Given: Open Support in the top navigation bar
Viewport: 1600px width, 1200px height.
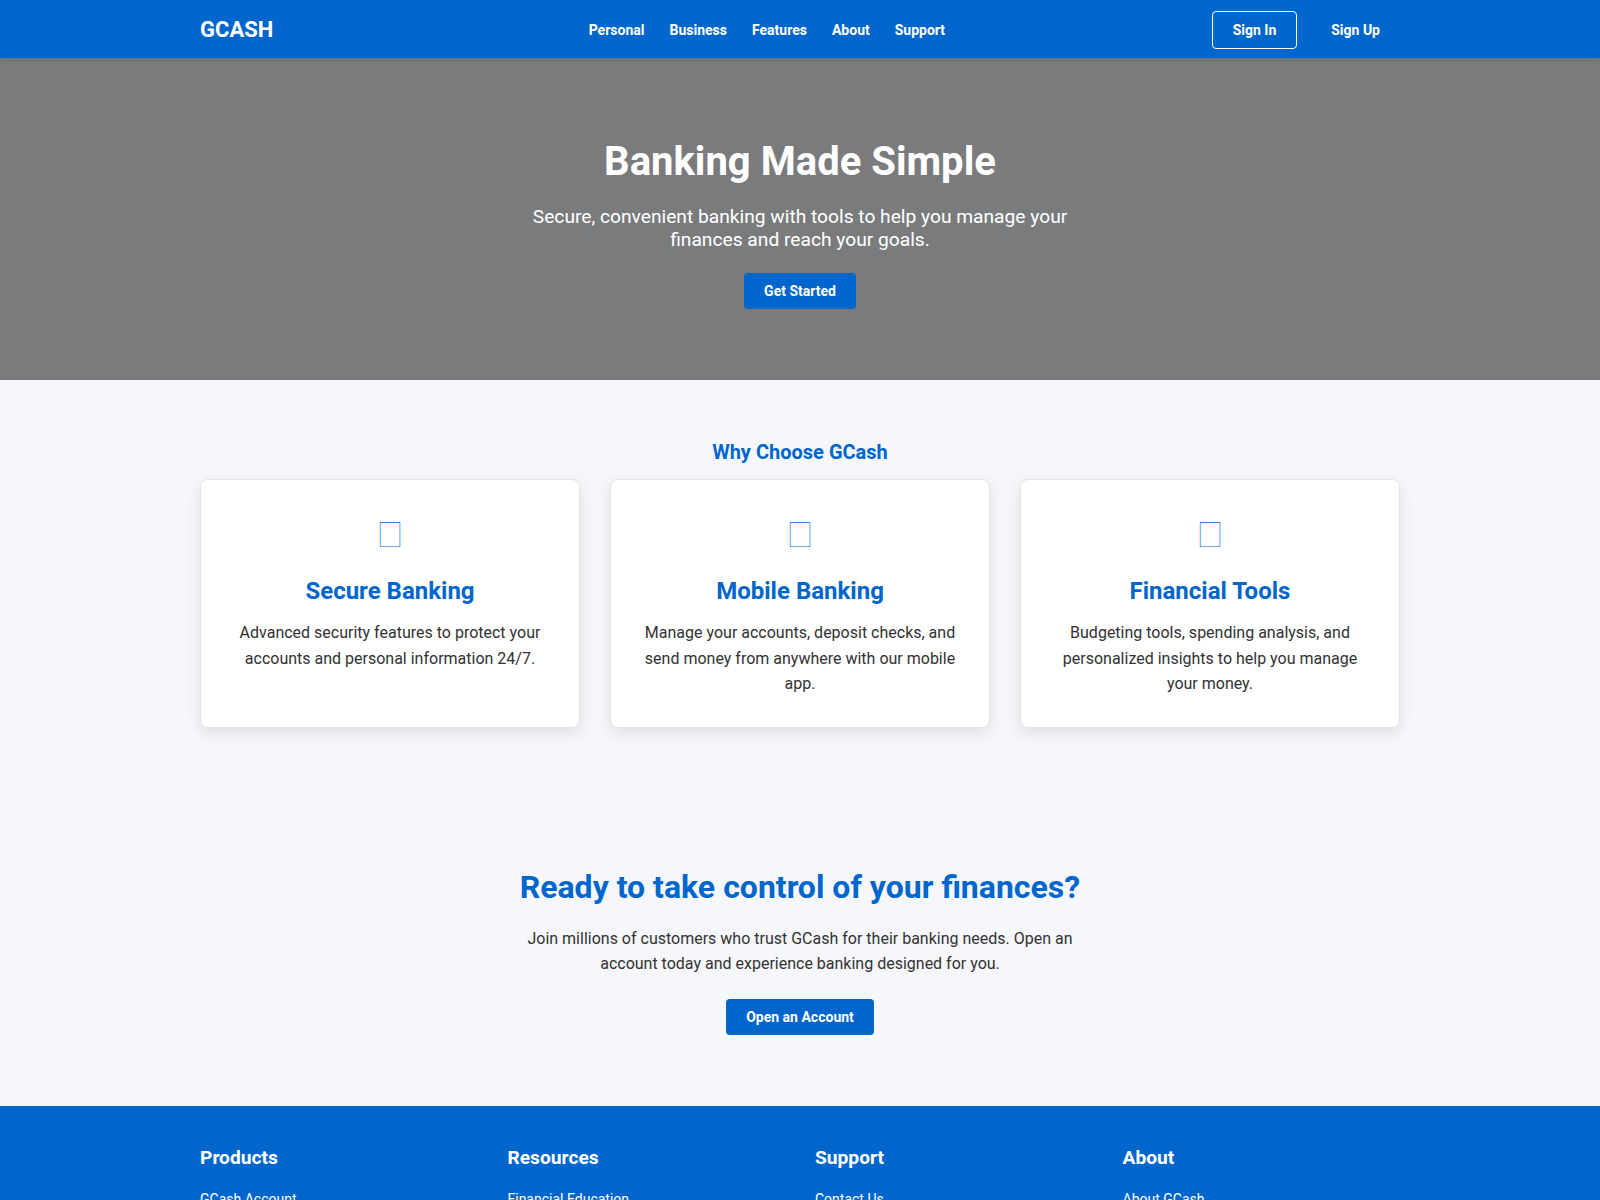Looking at the screenshot, I should [x=920, y=30].
